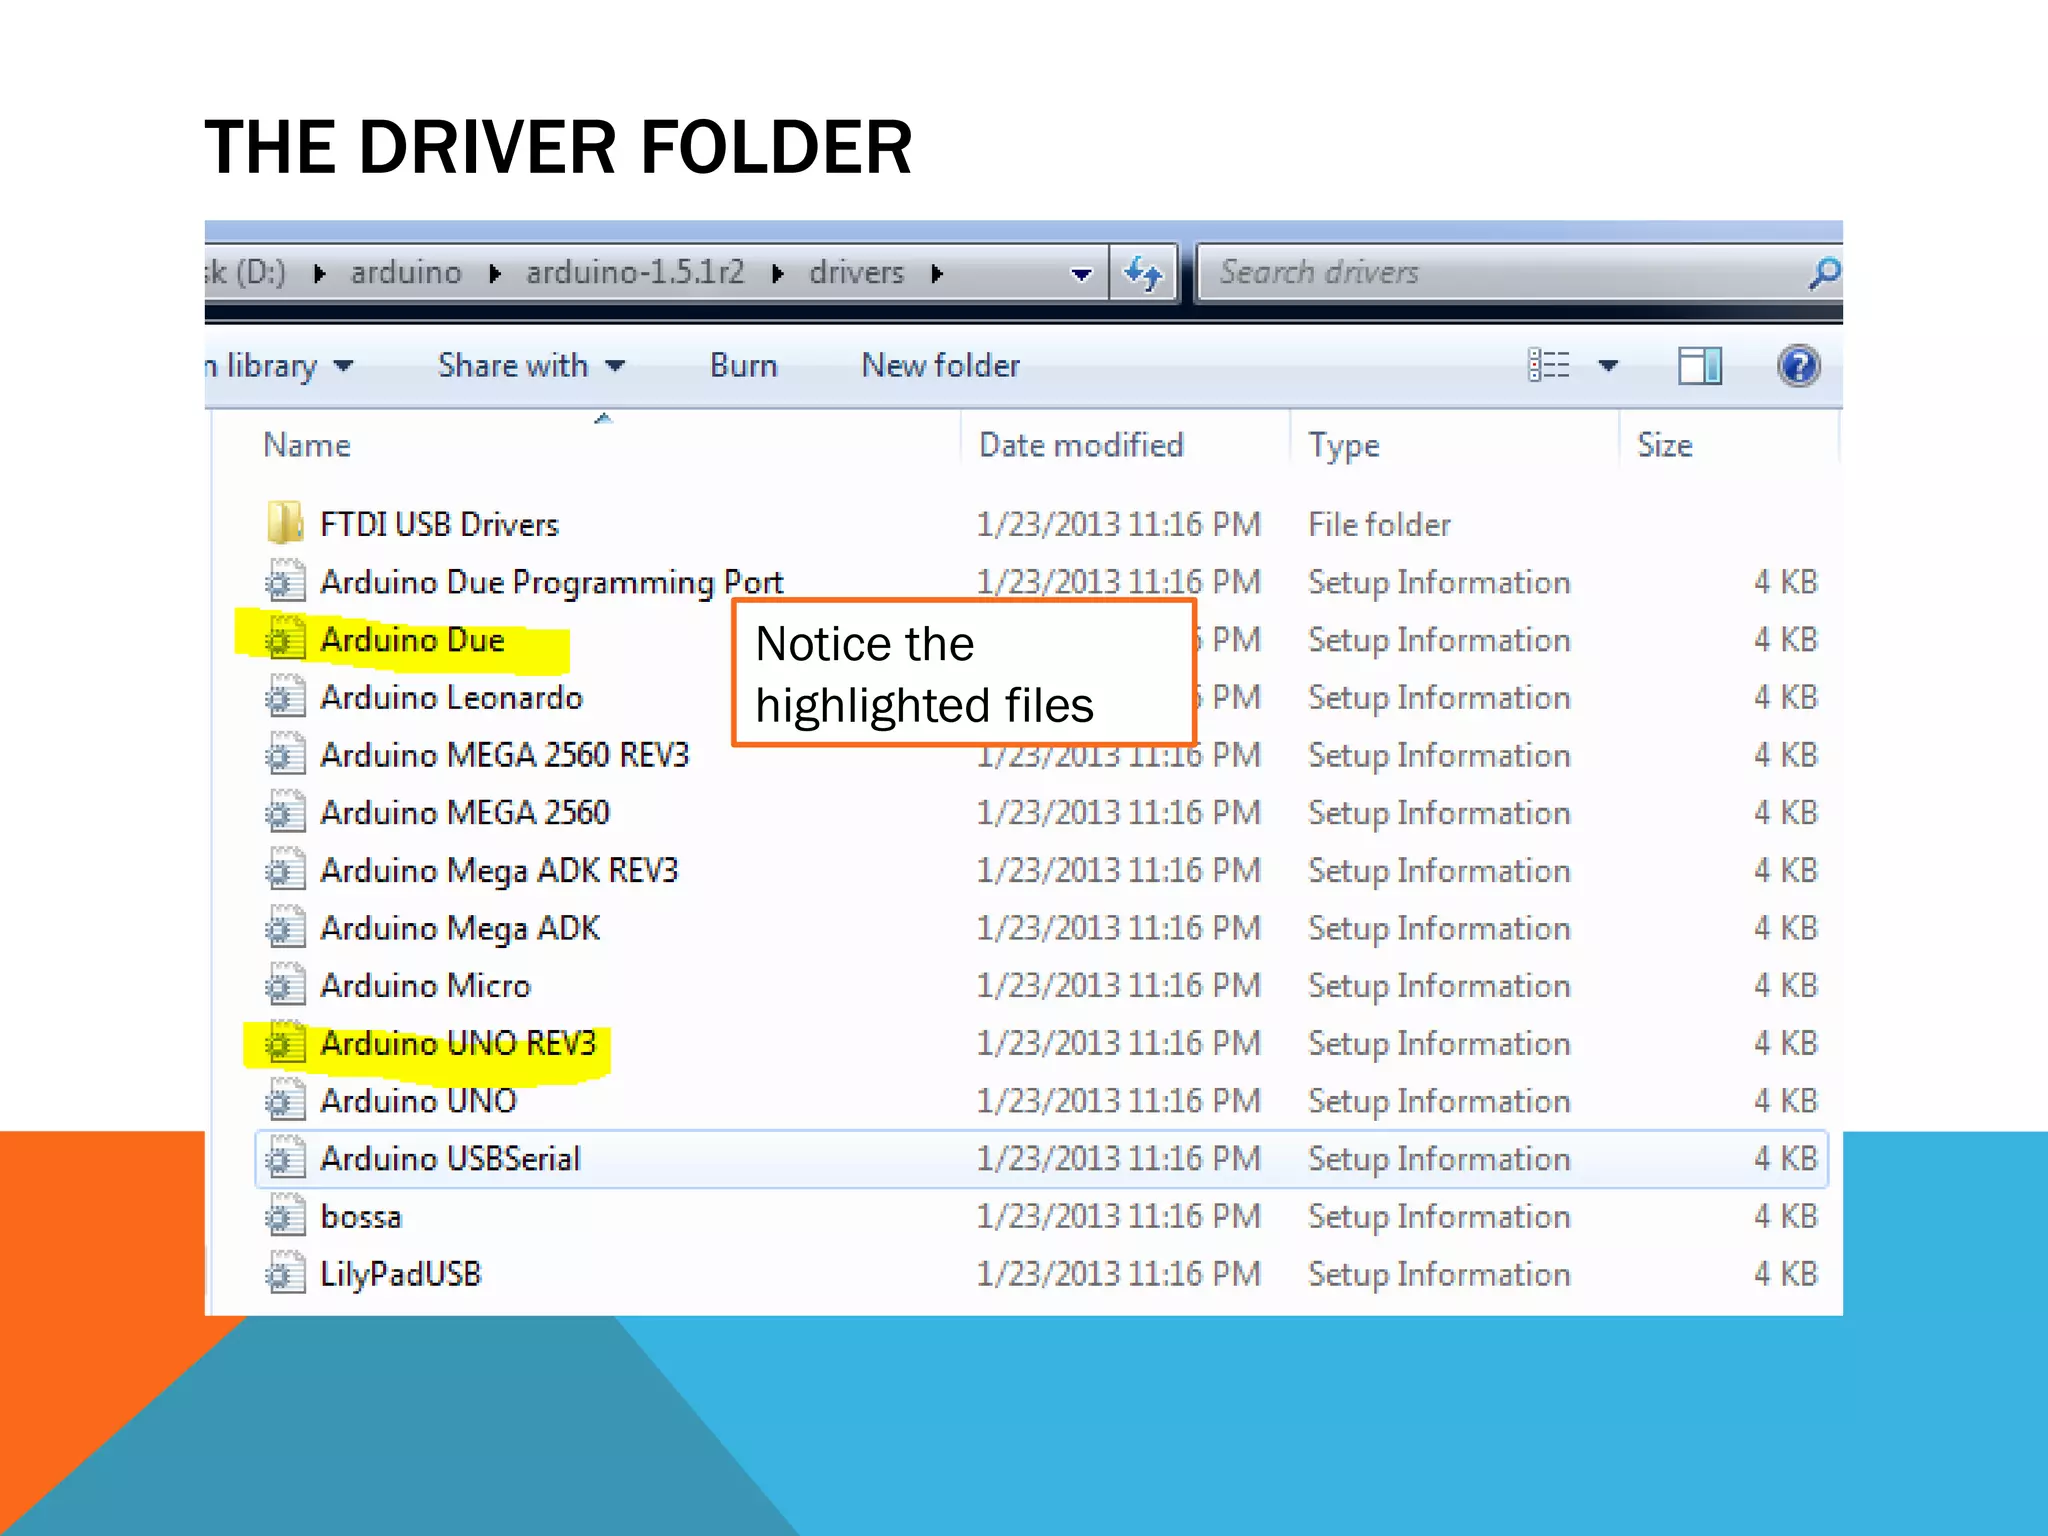Select the Arduino UNO filename
The image size is (2048, 1536).
pyautogui.click(x=418, y=1101)
